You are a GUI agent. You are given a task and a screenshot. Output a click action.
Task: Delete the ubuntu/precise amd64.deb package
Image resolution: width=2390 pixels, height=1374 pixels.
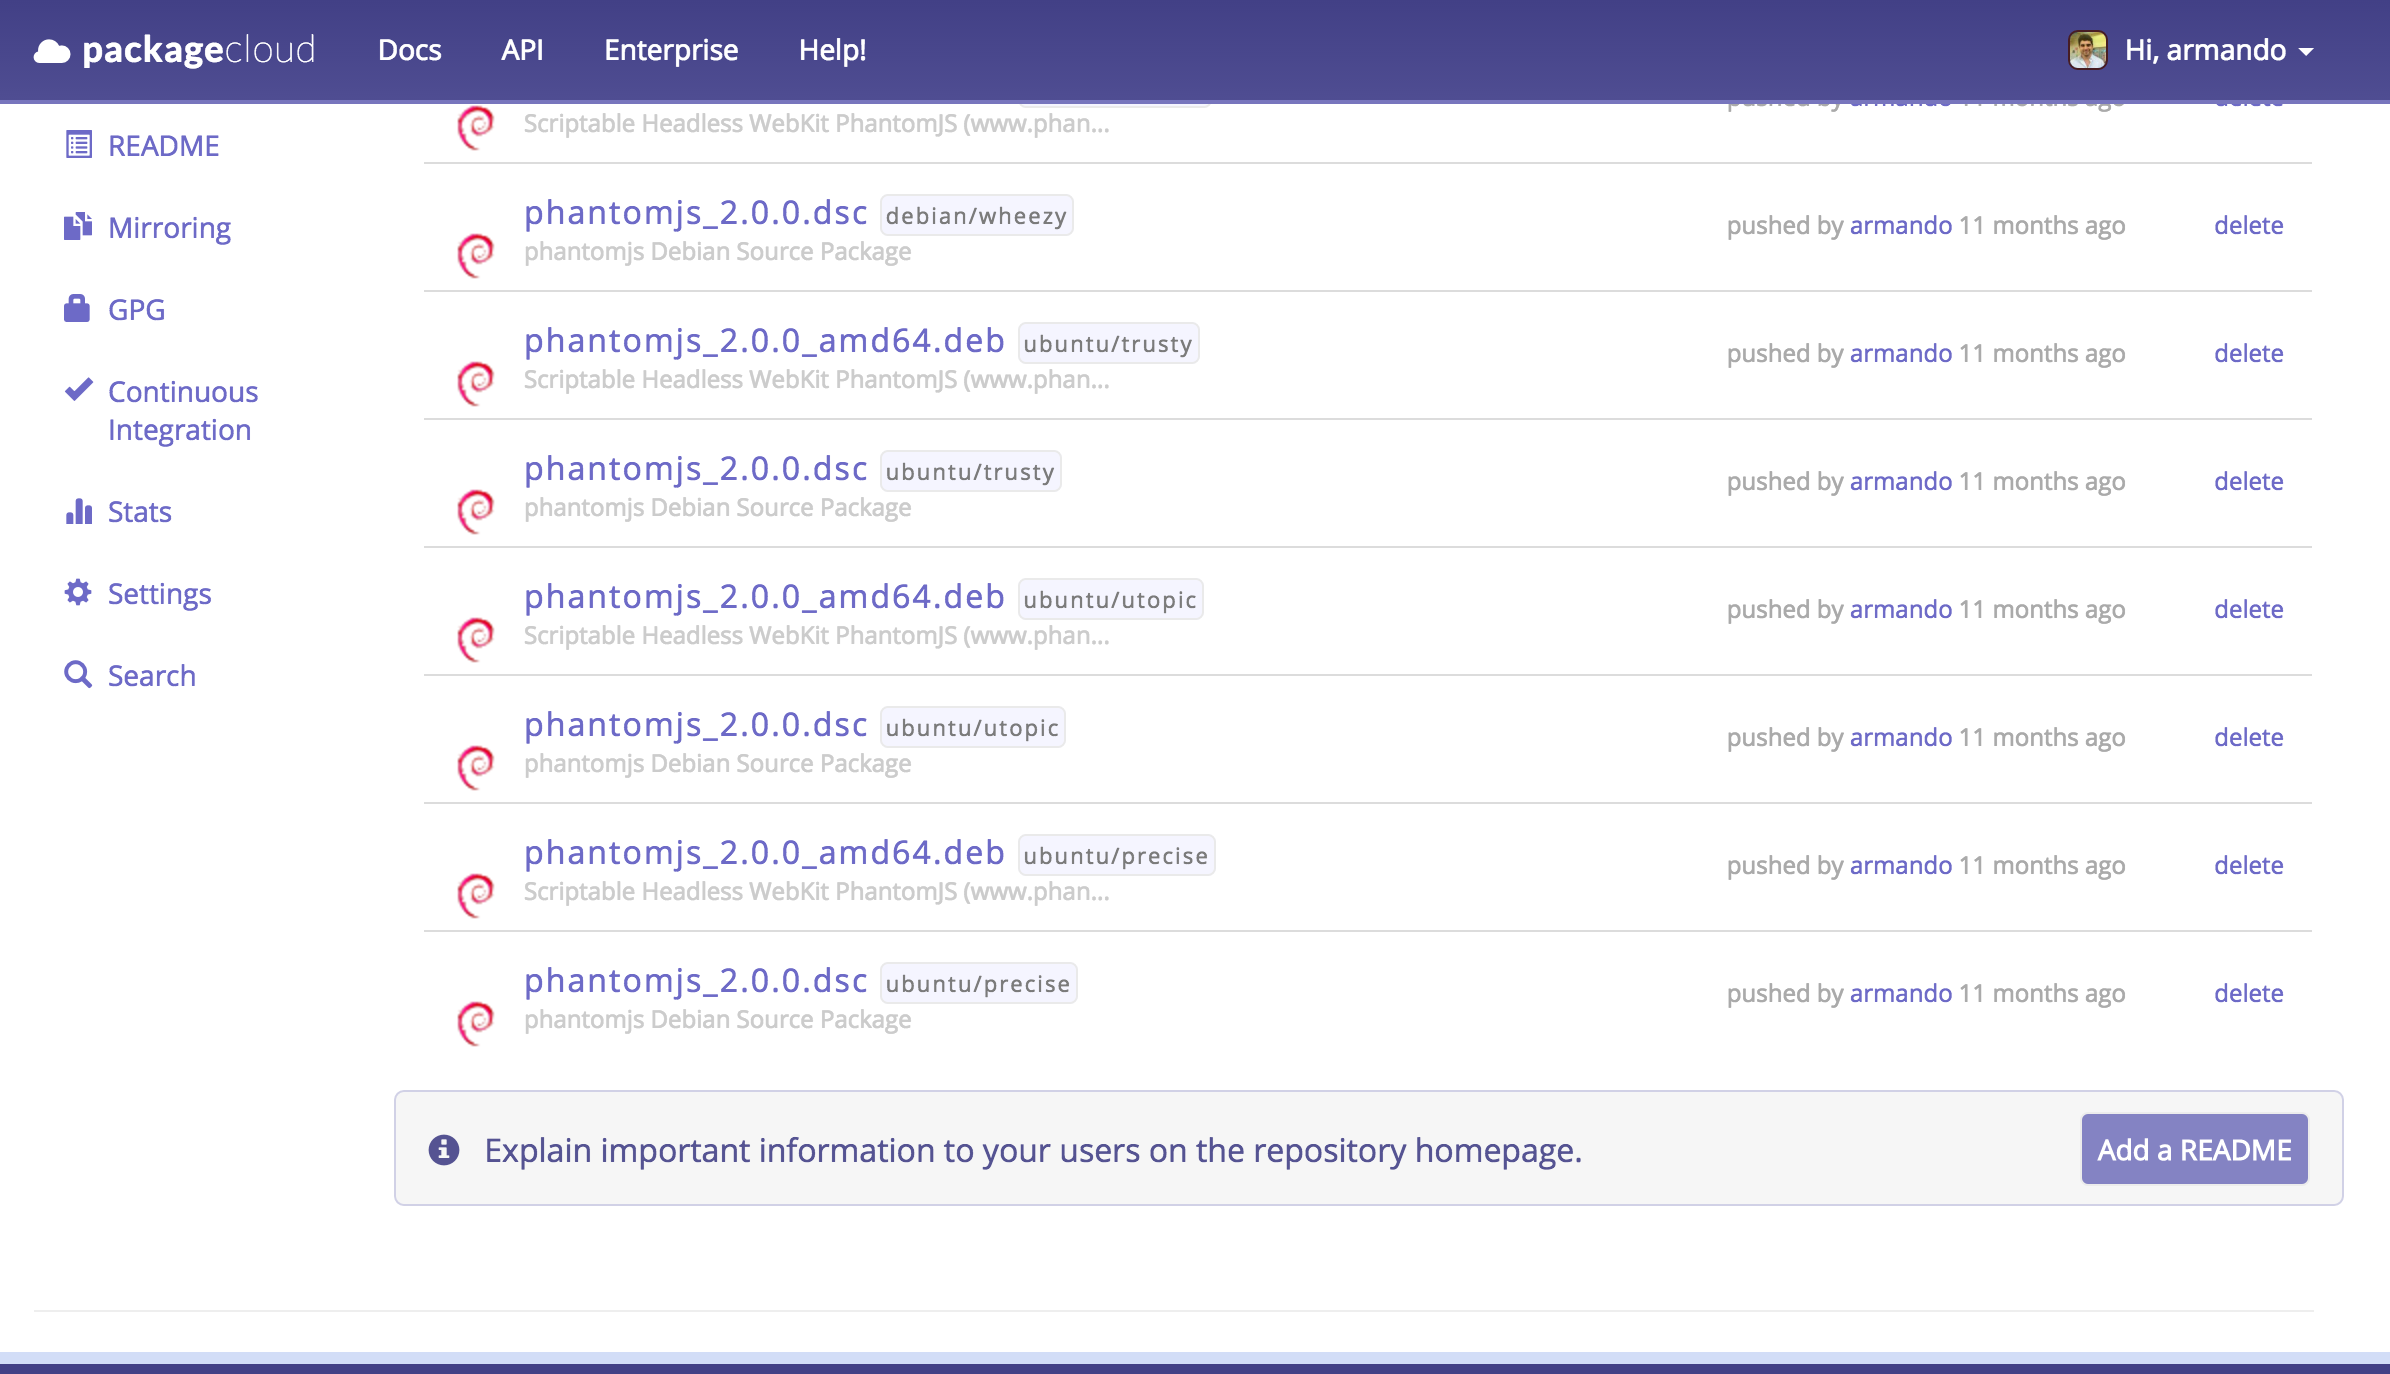[2248, 865]
